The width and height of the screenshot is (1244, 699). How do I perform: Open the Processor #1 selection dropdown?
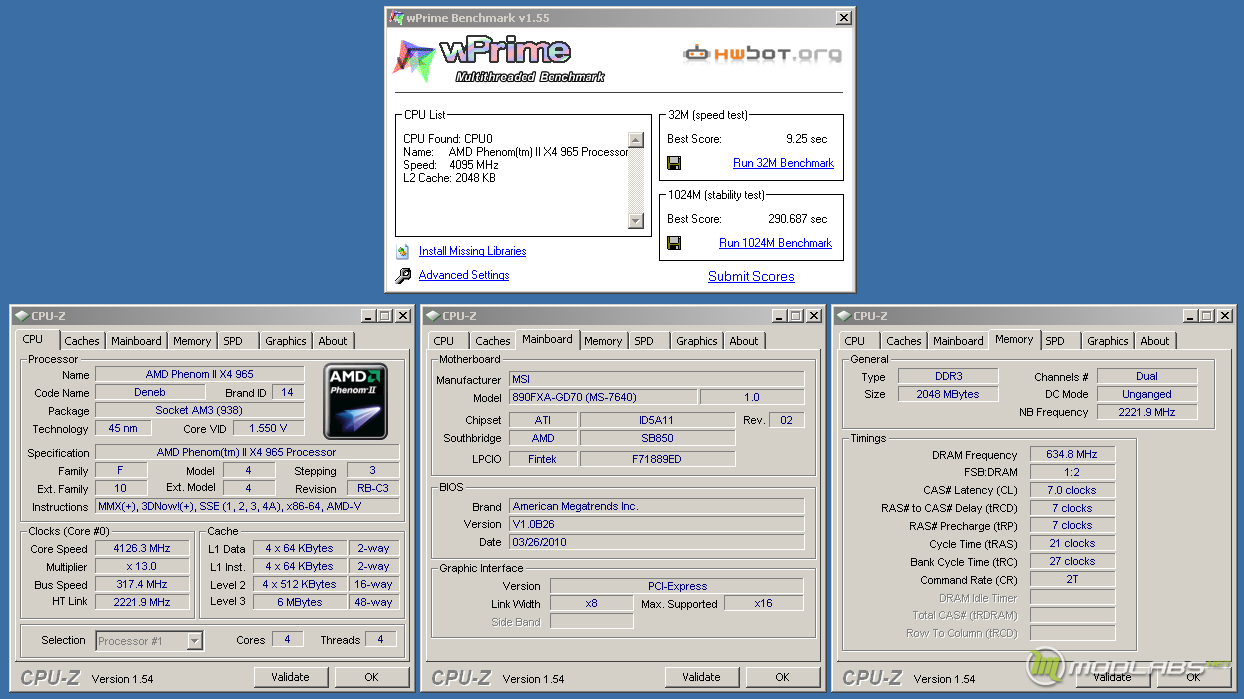195,641
